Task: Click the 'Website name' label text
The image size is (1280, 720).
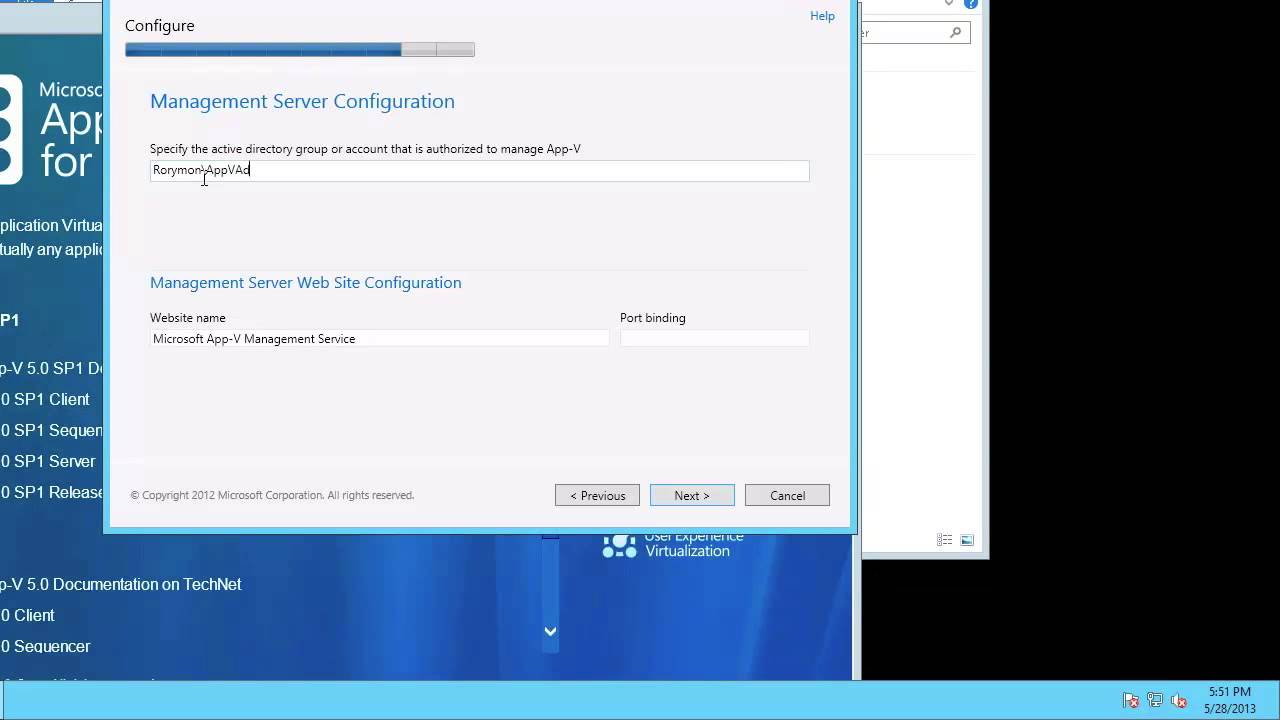Action: point(188,318)
